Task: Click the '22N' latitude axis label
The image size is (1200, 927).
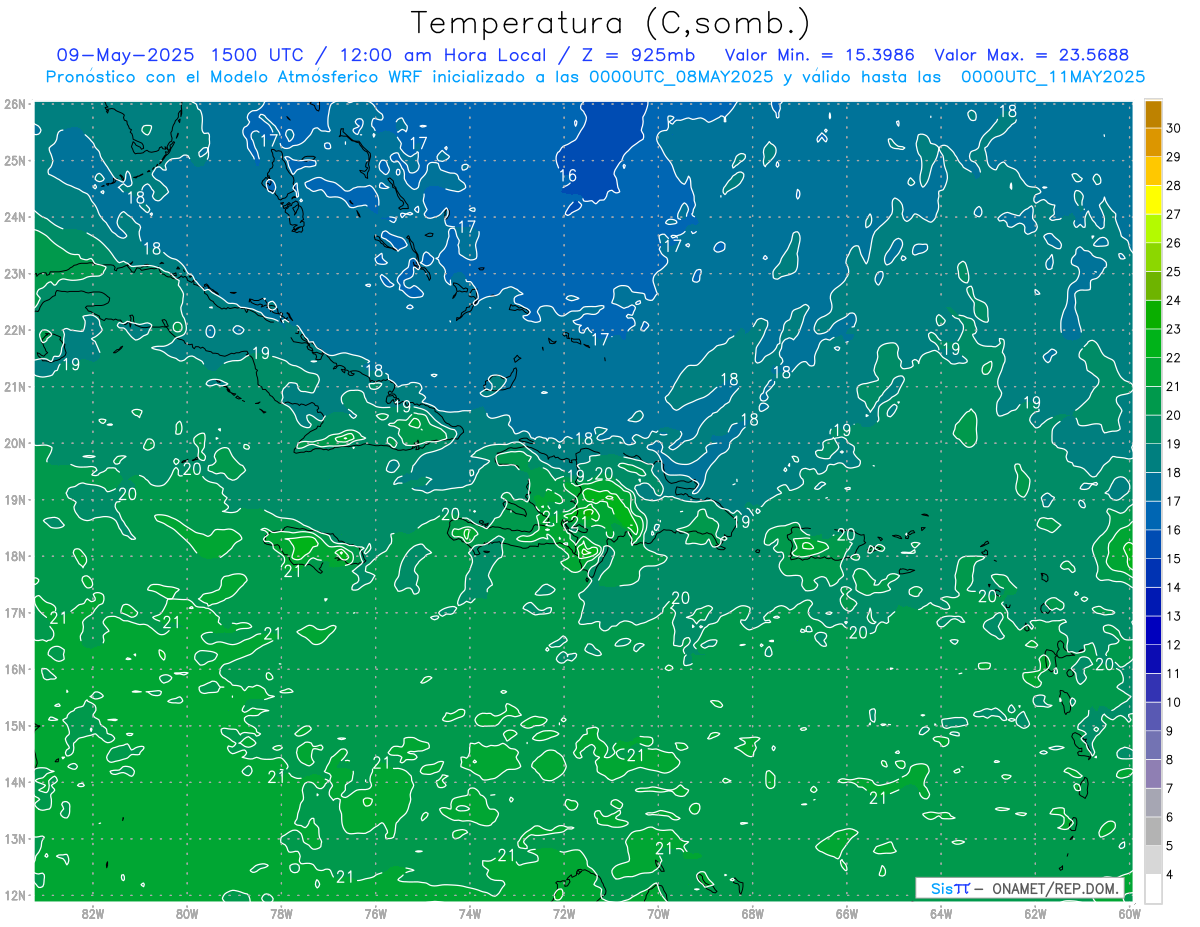Action: tap(15, 330)
